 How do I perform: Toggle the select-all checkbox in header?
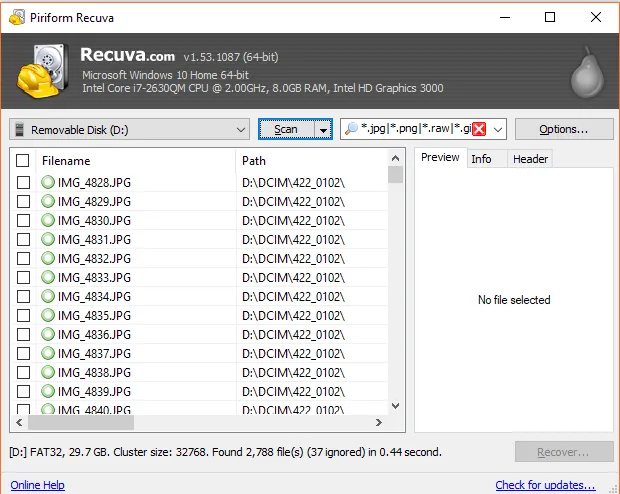(x=23, y=161)
